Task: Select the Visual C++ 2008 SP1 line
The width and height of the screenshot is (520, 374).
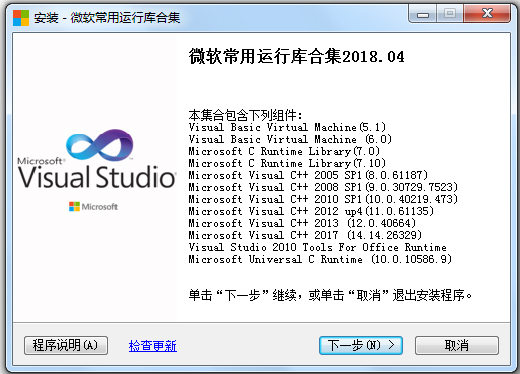Action: coord(323,187)
